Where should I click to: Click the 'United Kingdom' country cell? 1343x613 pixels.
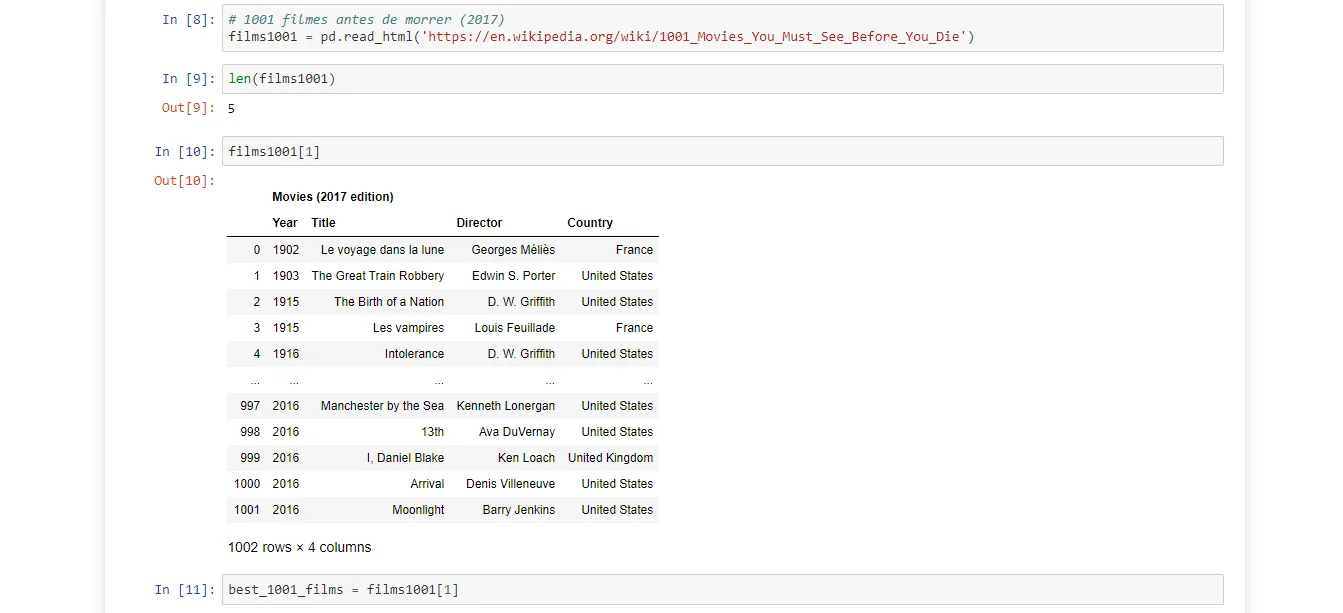610,458
